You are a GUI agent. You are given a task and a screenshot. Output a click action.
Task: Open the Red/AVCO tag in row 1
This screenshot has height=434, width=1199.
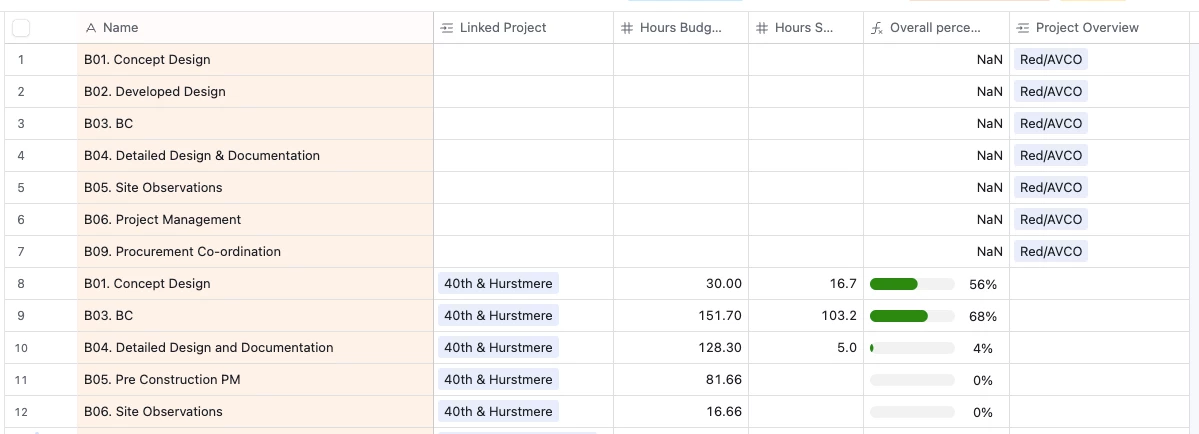[x=1051, y=60]
